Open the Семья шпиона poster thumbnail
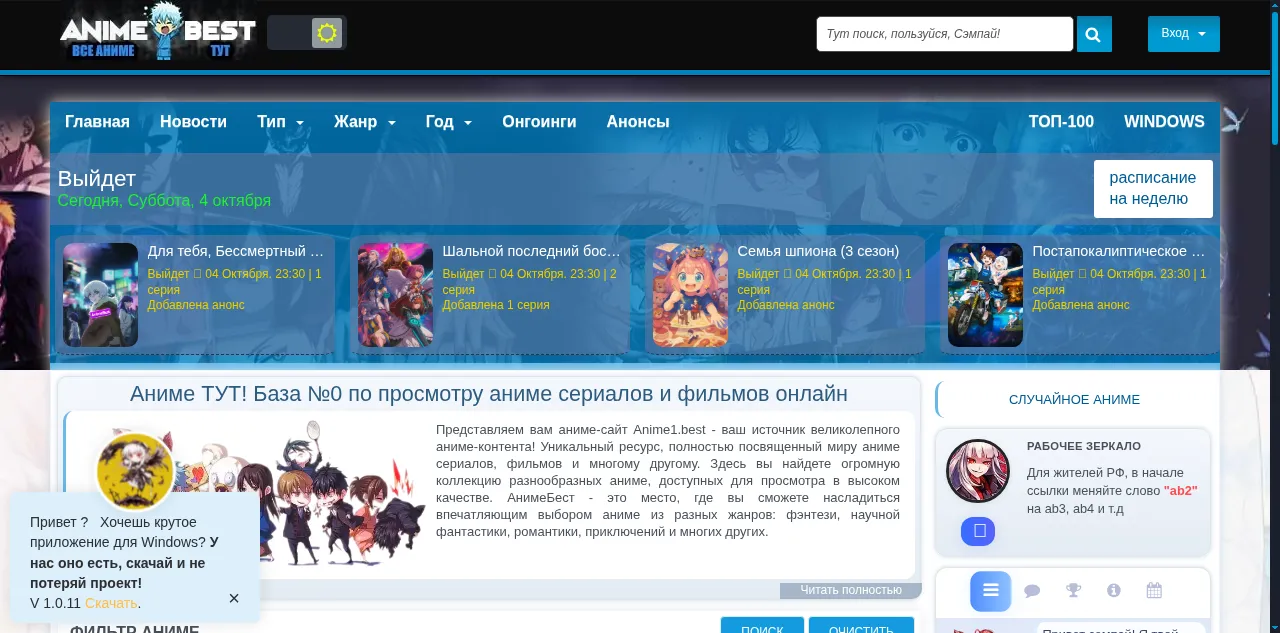Screen dimensions: 1280x633 690,295
